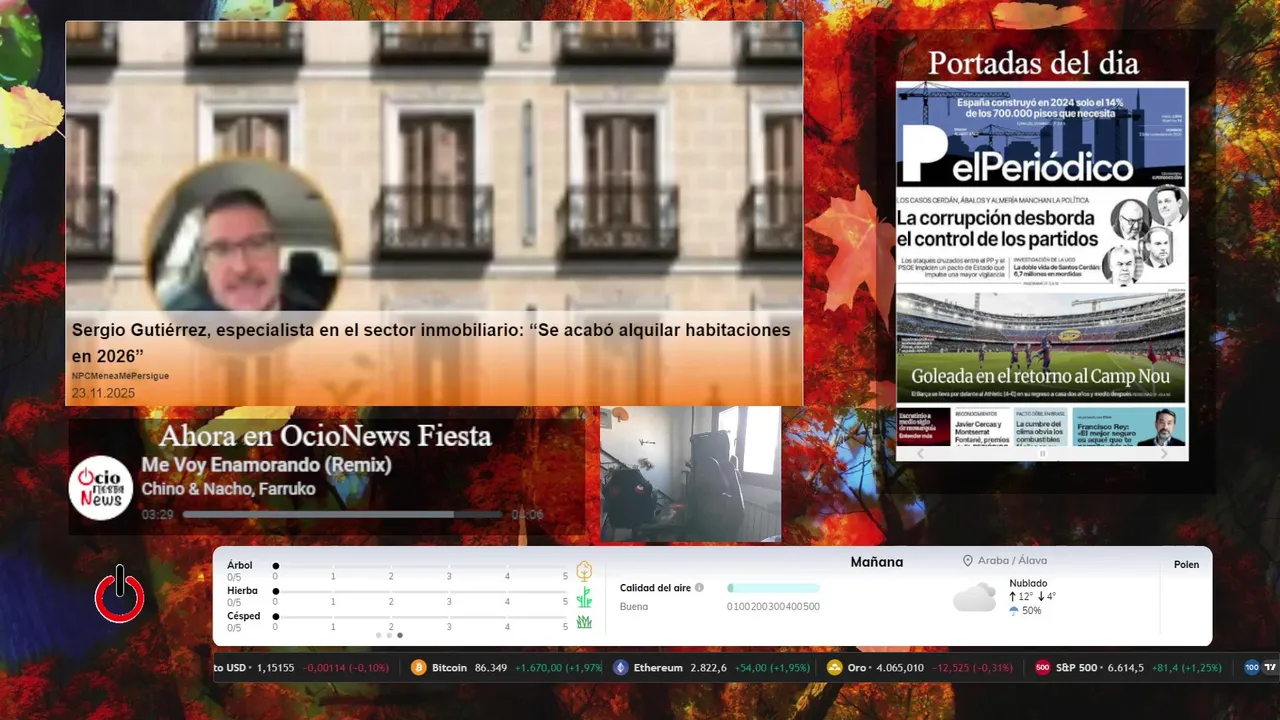Viewport: 1280px width, 720px height.
Task: Click the red power button icon
Action: (120, 594)
